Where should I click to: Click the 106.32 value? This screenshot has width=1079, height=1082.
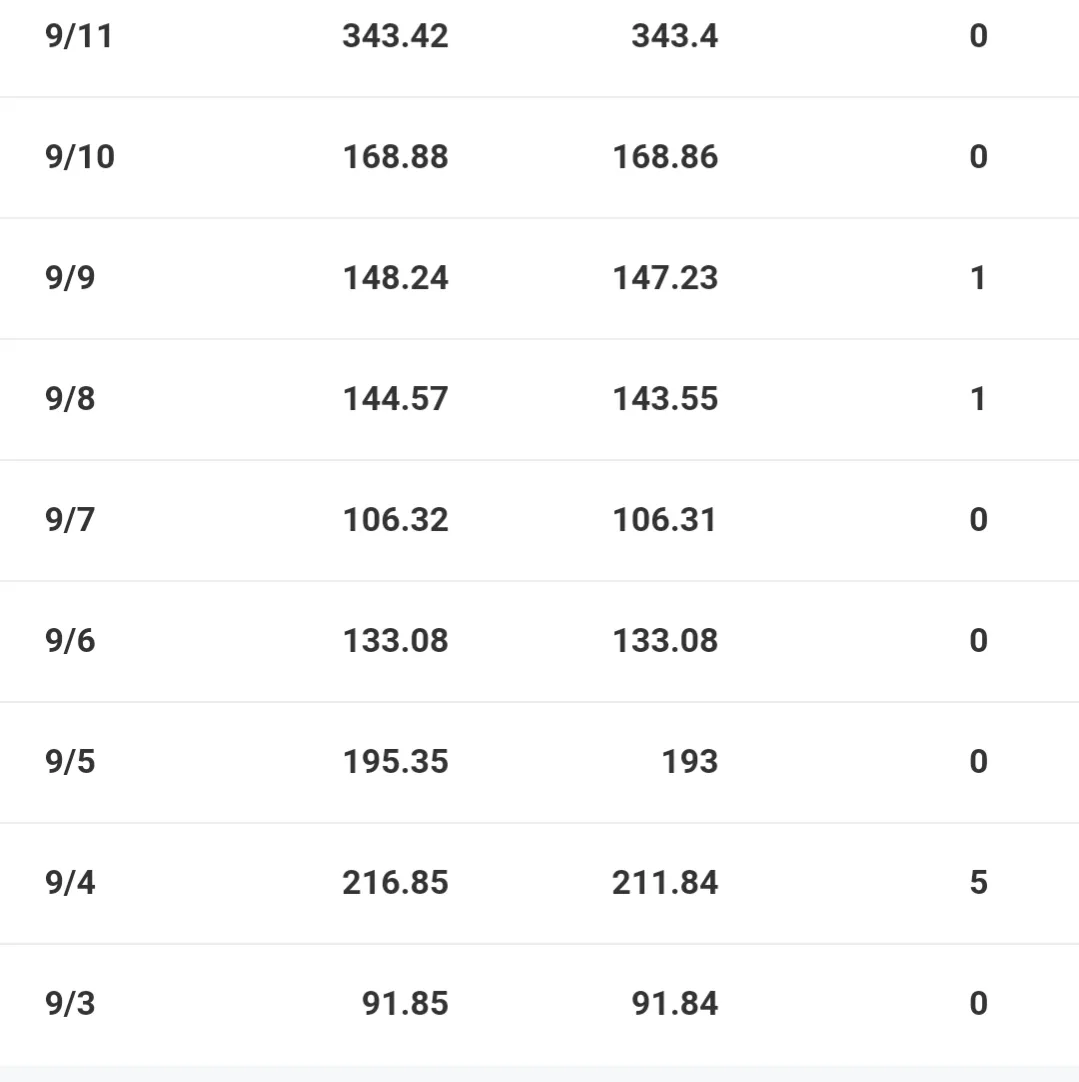pyautogui.click(x=395, y=520)
